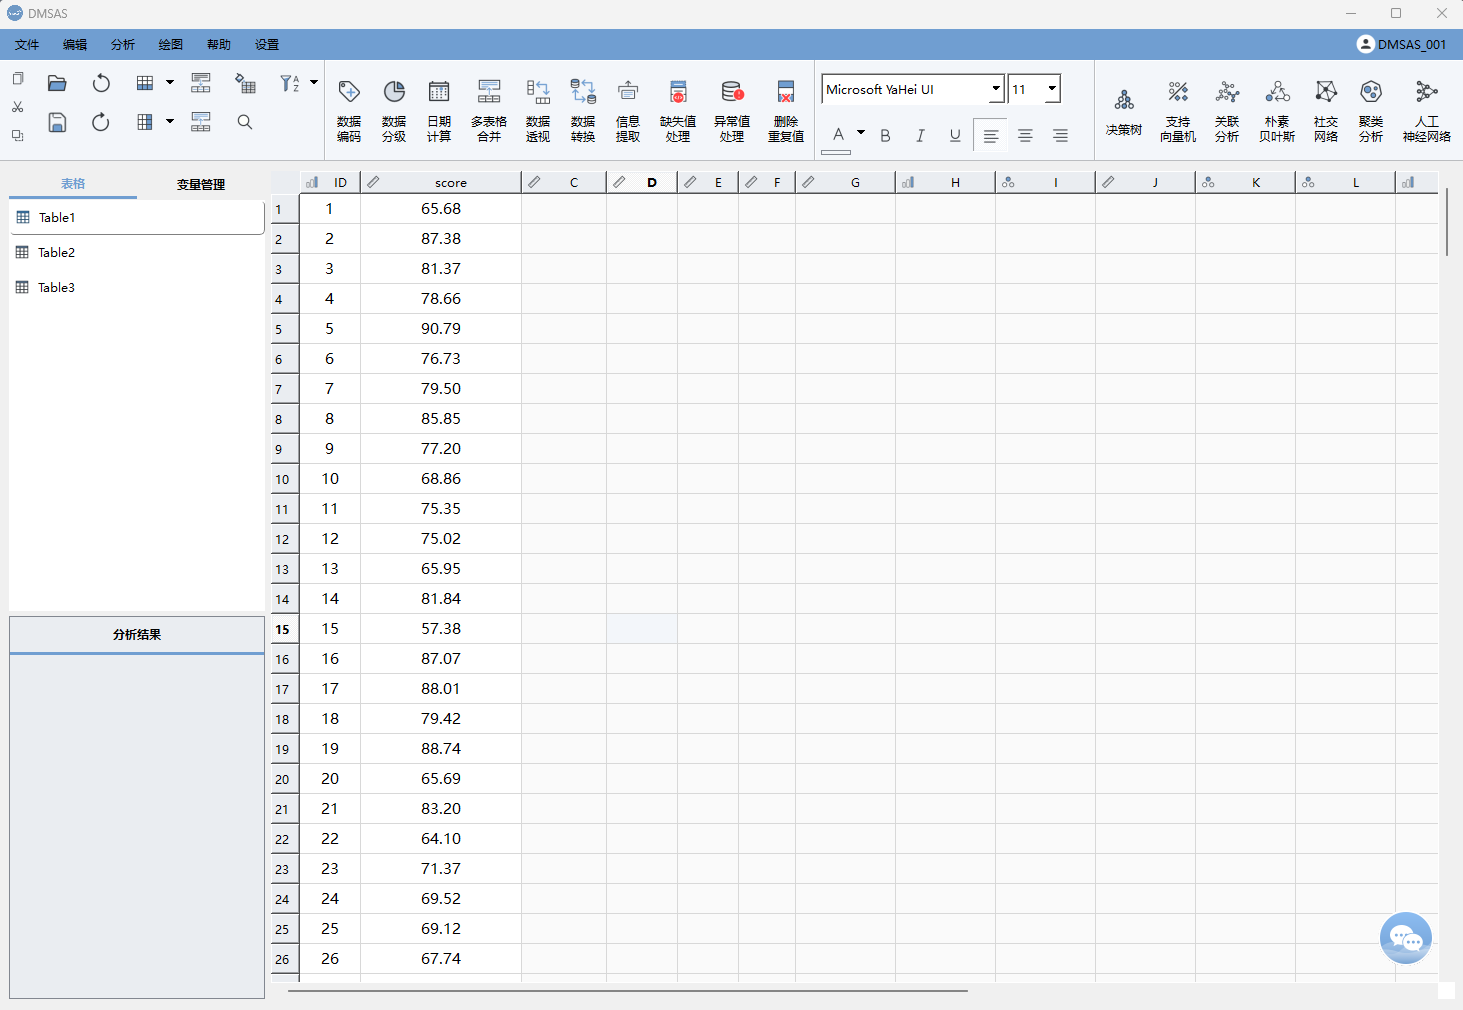Open the 日期计算 date calculation tool
1463x1010 pixels.
pos(439,110)
